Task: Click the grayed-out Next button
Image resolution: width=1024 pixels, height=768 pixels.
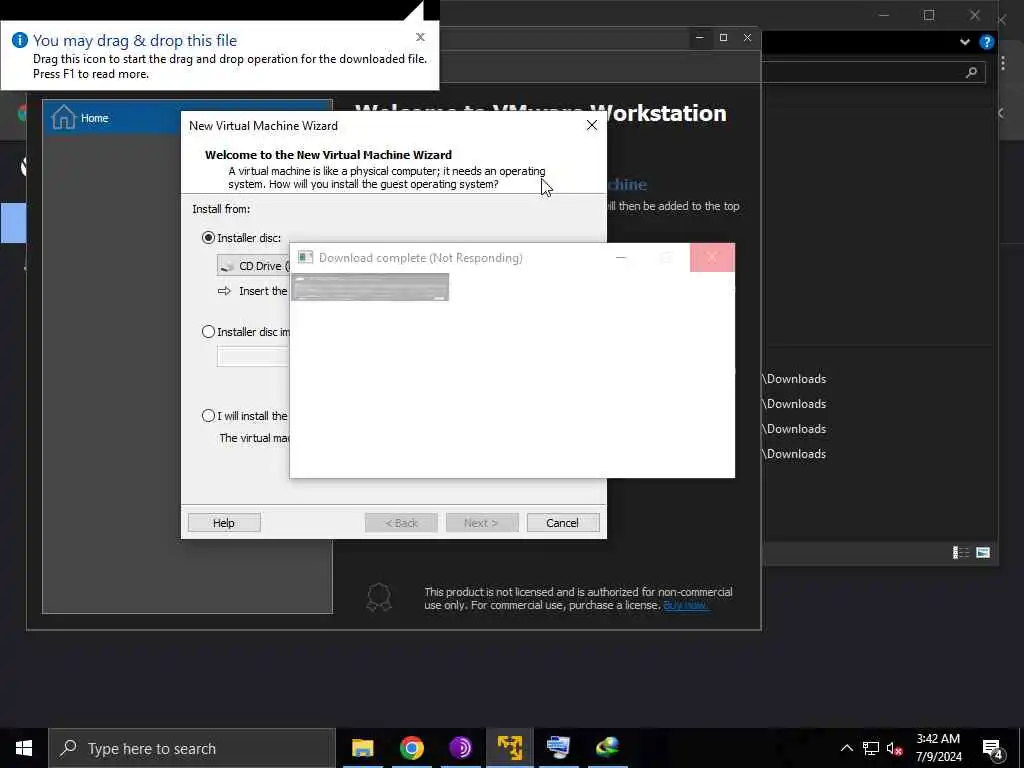Action: pyautogui.click(x=481, y=523)
